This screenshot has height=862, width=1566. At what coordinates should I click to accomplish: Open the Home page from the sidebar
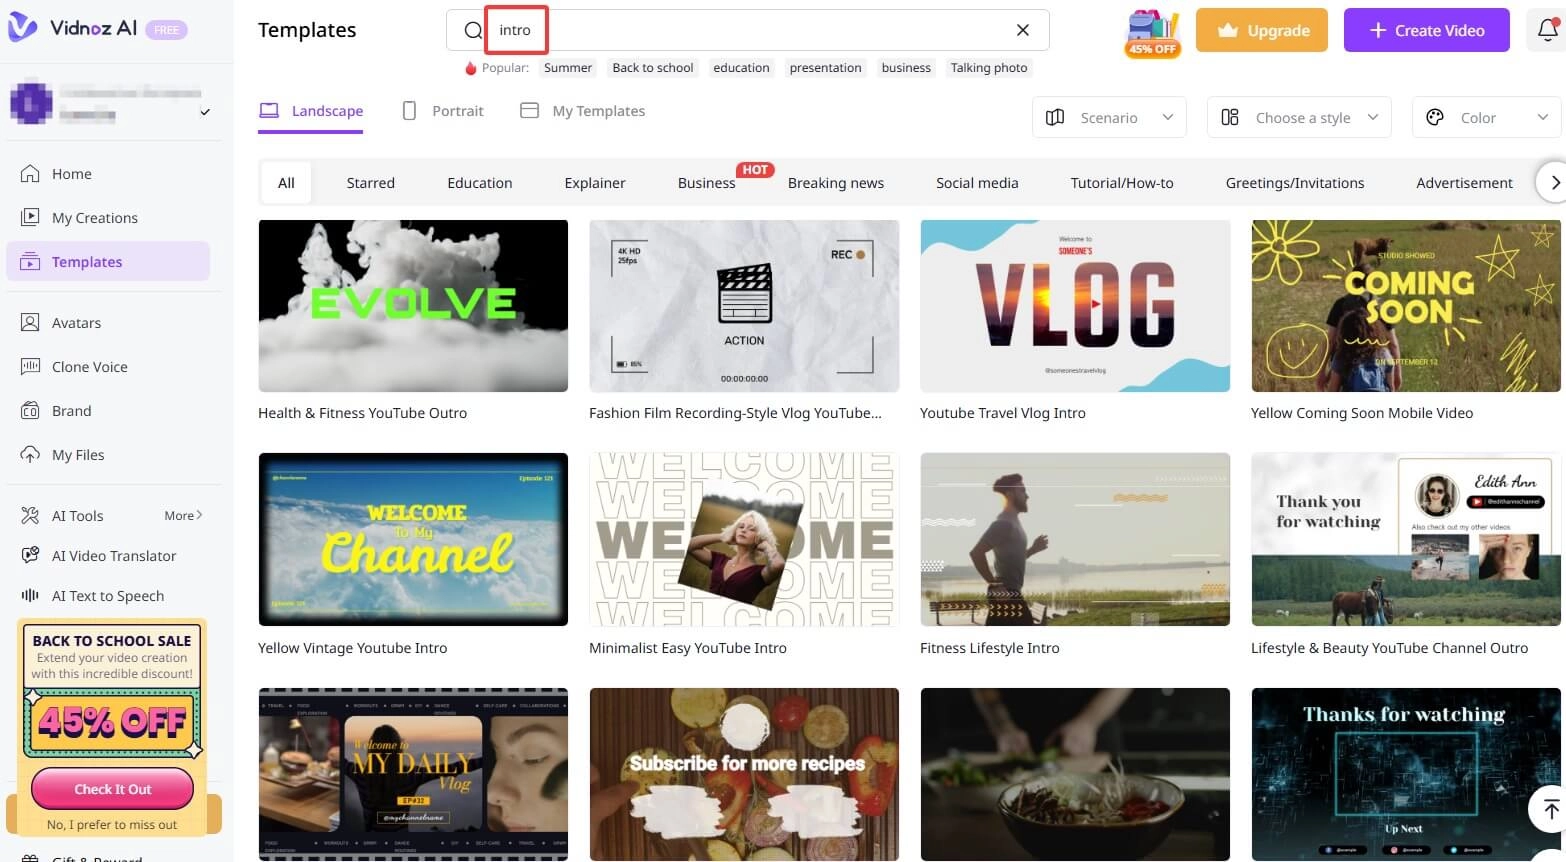(x=70, y=173)
